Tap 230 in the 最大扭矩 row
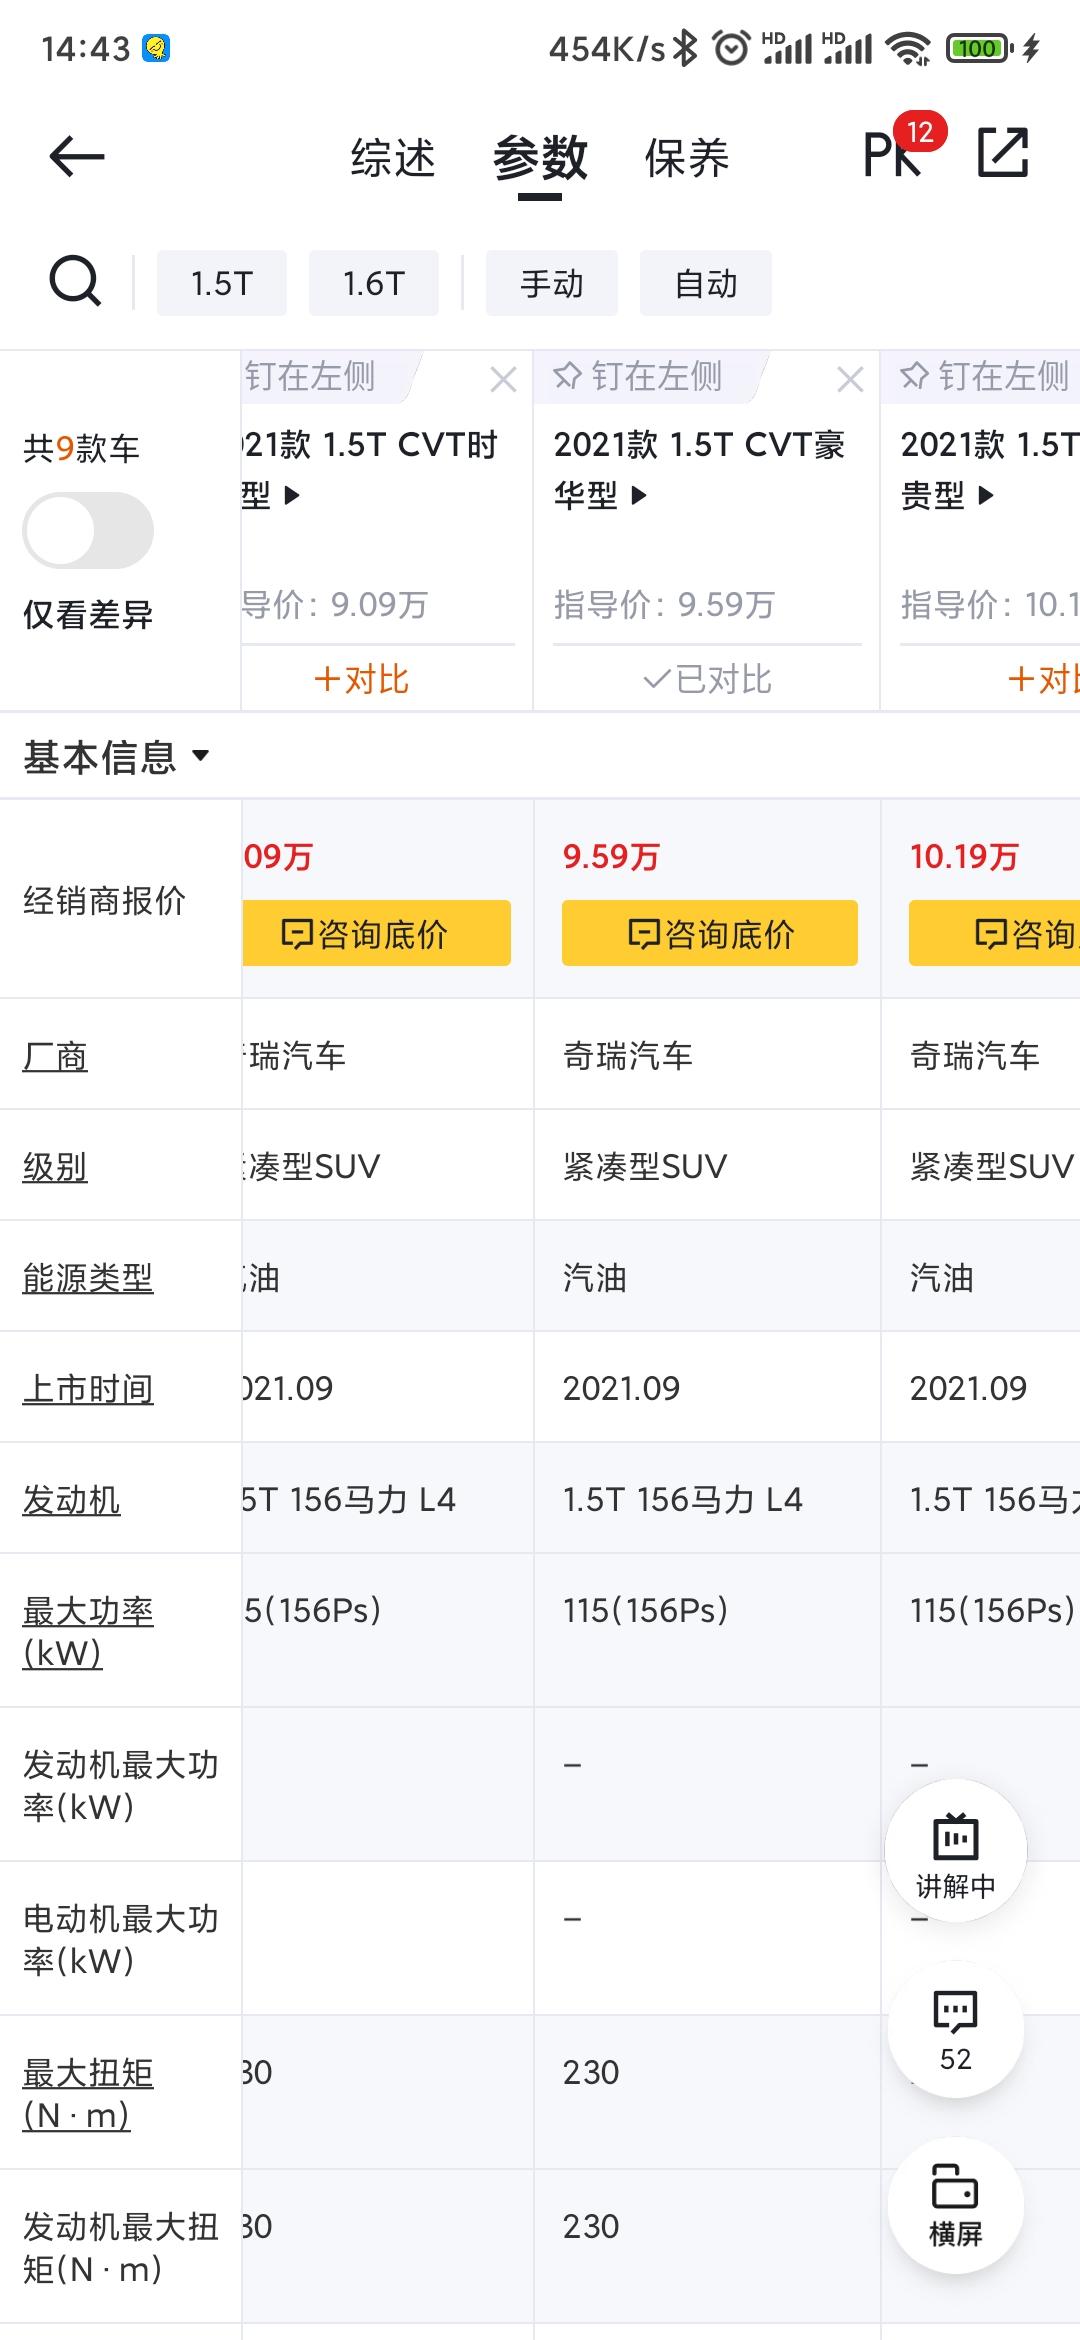 (x=591, y=2073)
